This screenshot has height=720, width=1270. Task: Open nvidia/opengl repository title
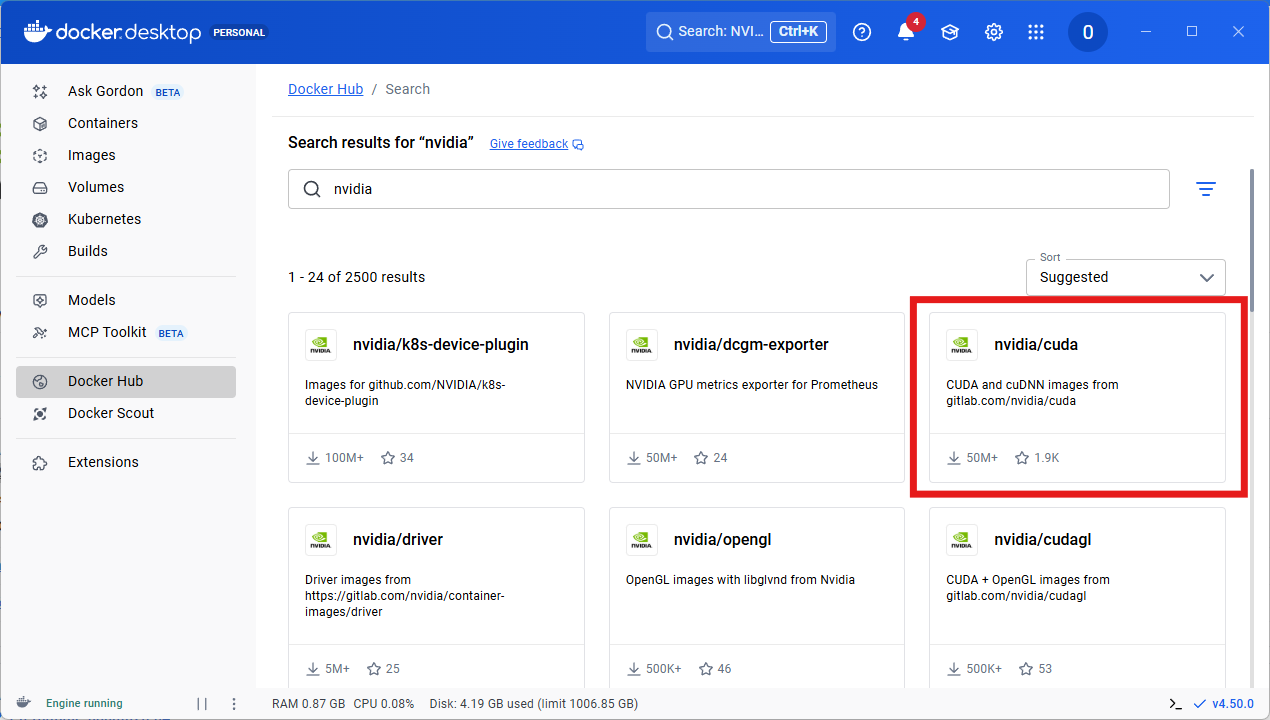[723, 539]
